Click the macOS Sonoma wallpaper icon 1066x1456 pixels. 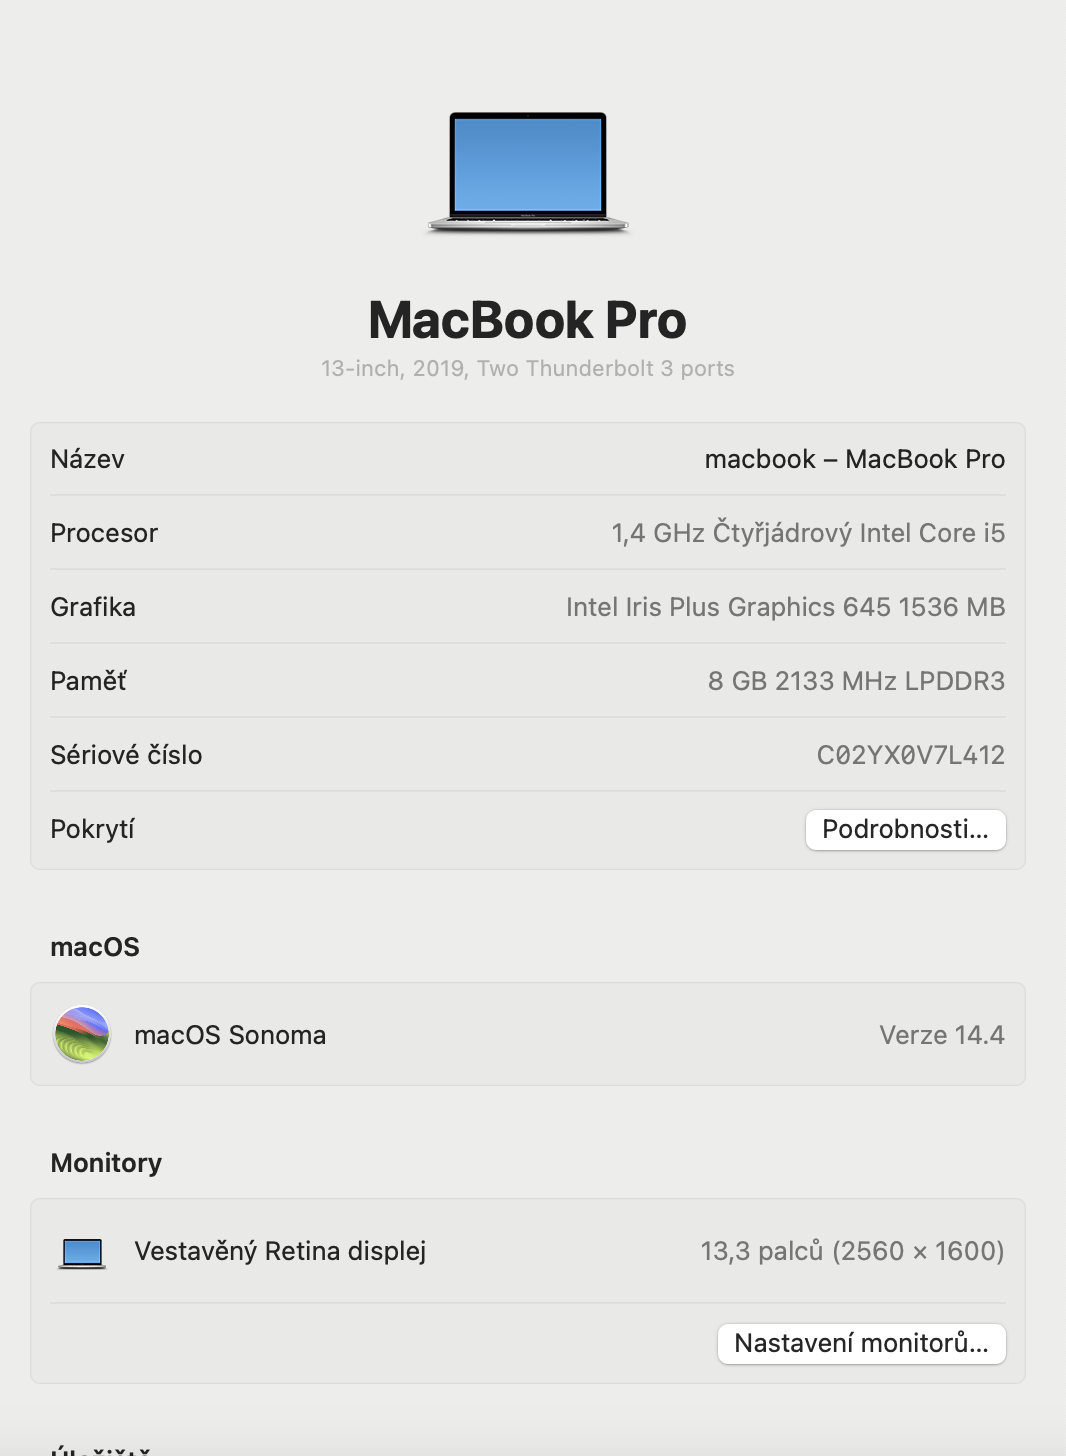[x=82, y=1034]
